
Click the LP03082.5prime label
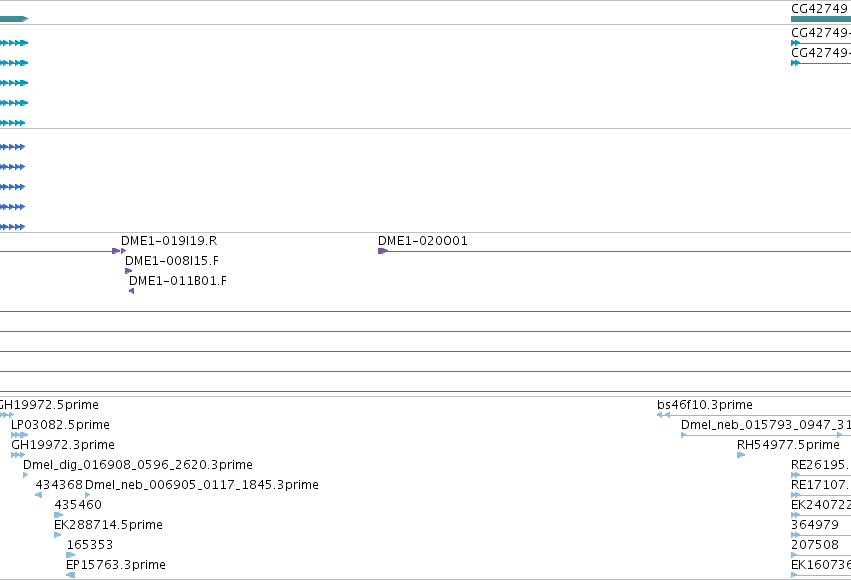[60, 425]
